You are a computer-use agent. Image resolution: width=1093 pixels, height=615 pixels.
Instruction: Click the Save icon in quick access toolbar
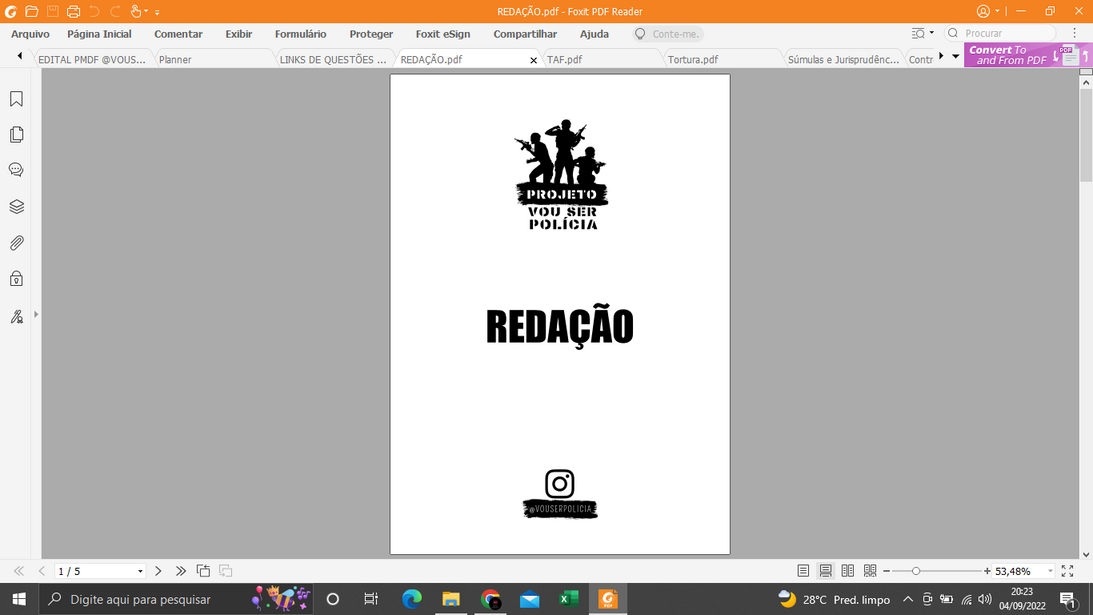pos(52,11)
